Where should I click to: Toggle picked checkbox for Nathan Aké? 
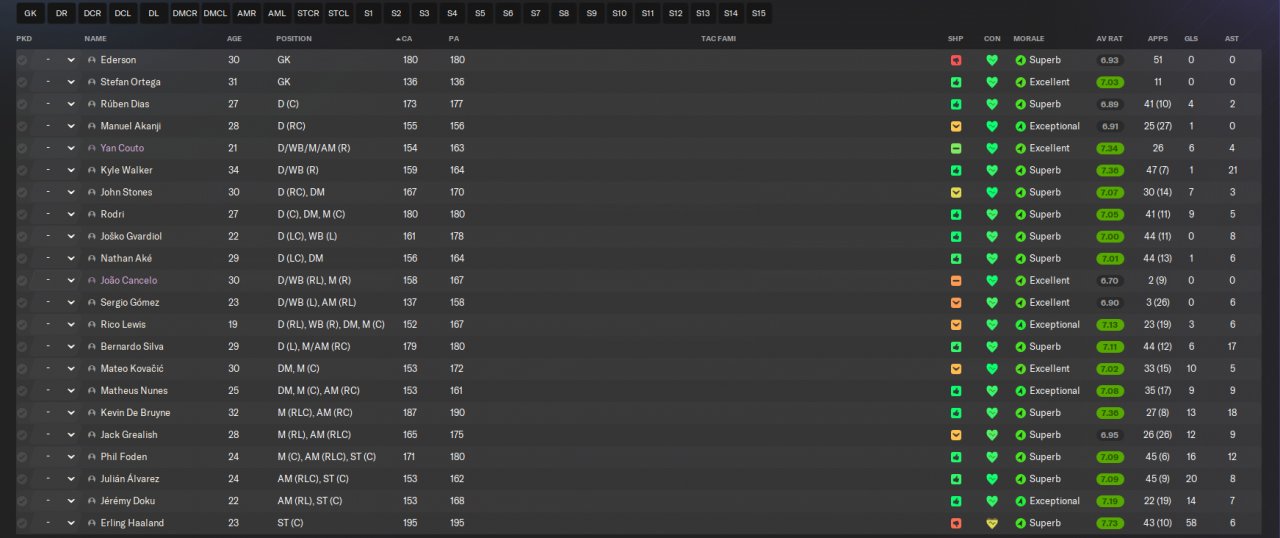(x=22, y=259)
